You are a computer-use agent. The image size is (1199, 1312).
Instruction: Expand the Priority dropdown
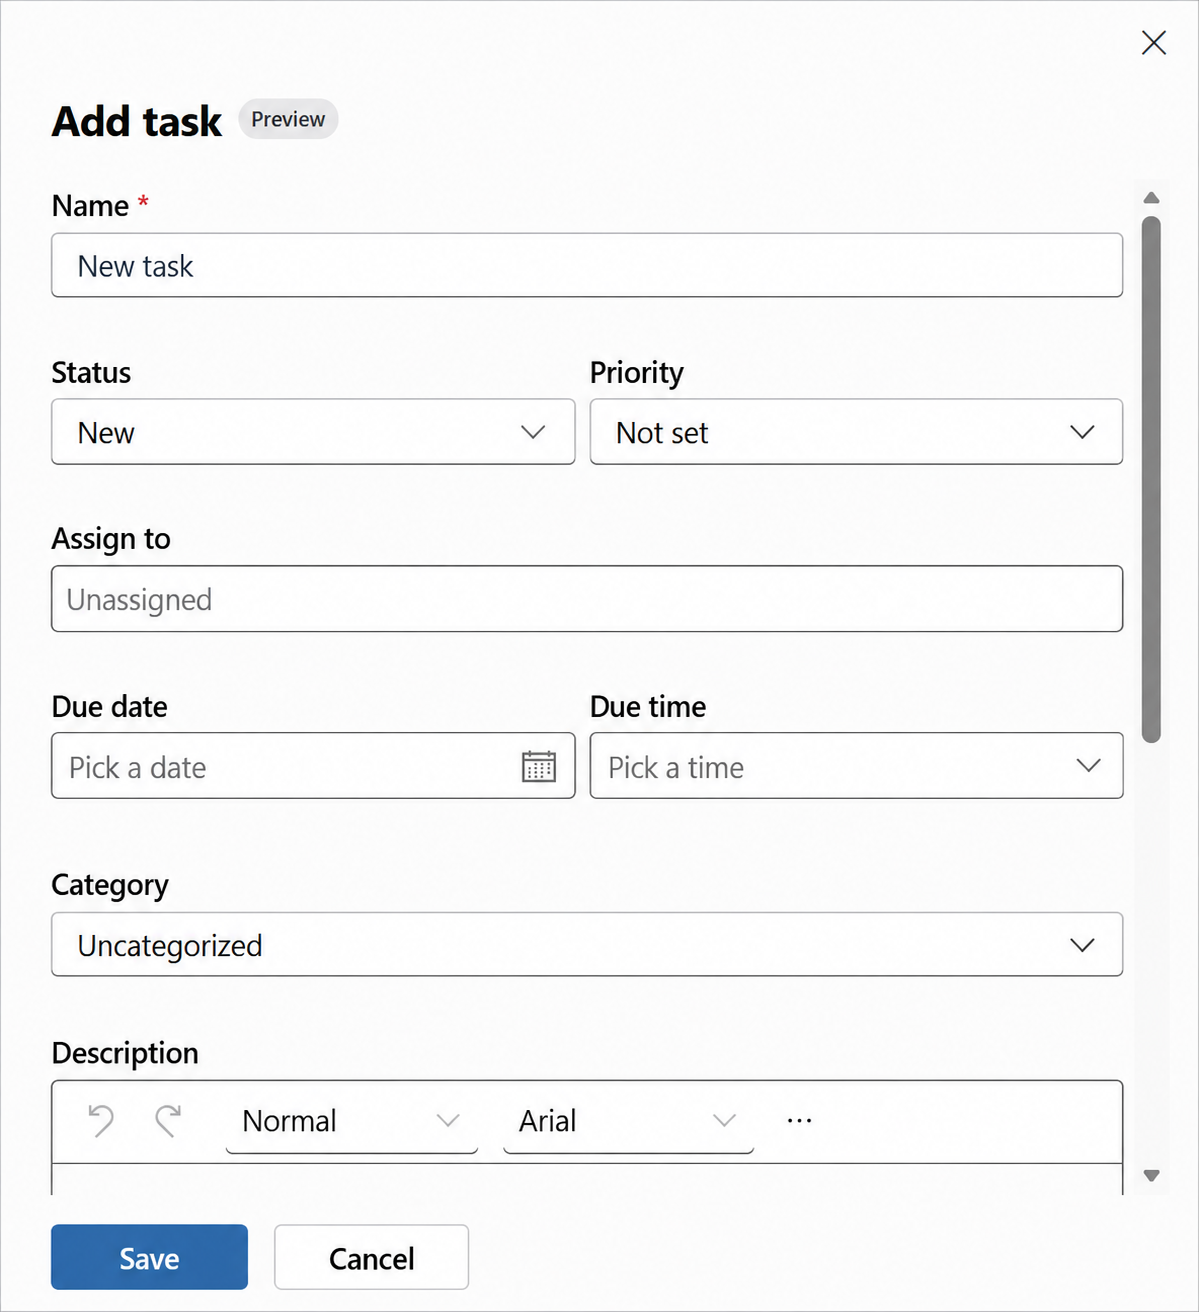856,432
